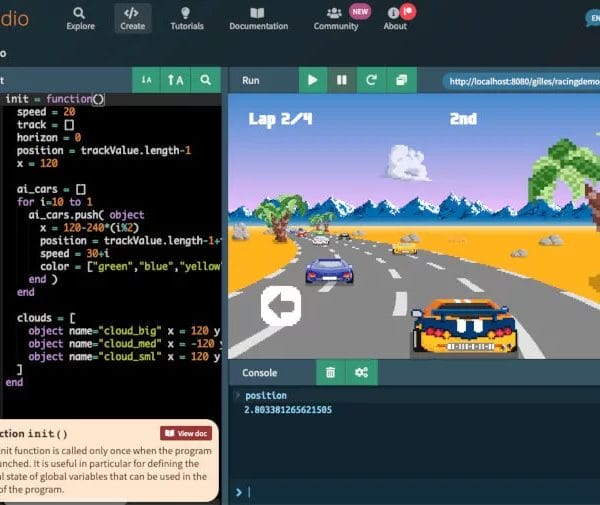
Task: Decrease the editor font size
Action: click(146, 80)
